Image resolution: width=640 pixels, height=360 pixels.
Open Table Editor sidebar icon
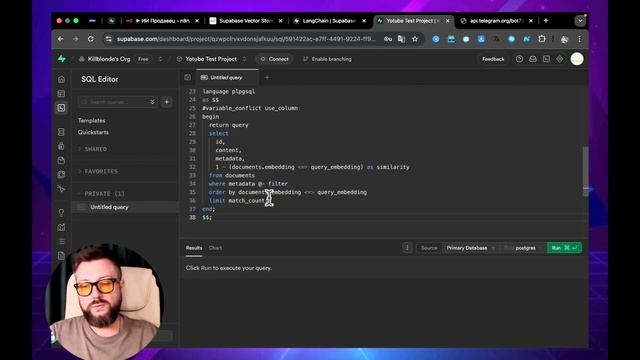pyautogui.click(x=61, y=93)
